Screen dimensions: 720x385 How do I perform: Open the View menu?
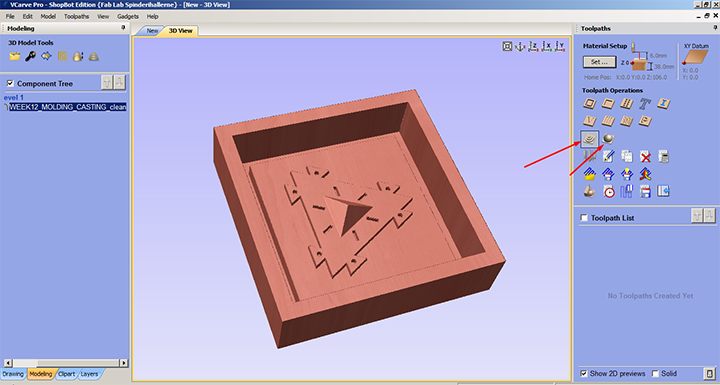click(x=103, y=17)
